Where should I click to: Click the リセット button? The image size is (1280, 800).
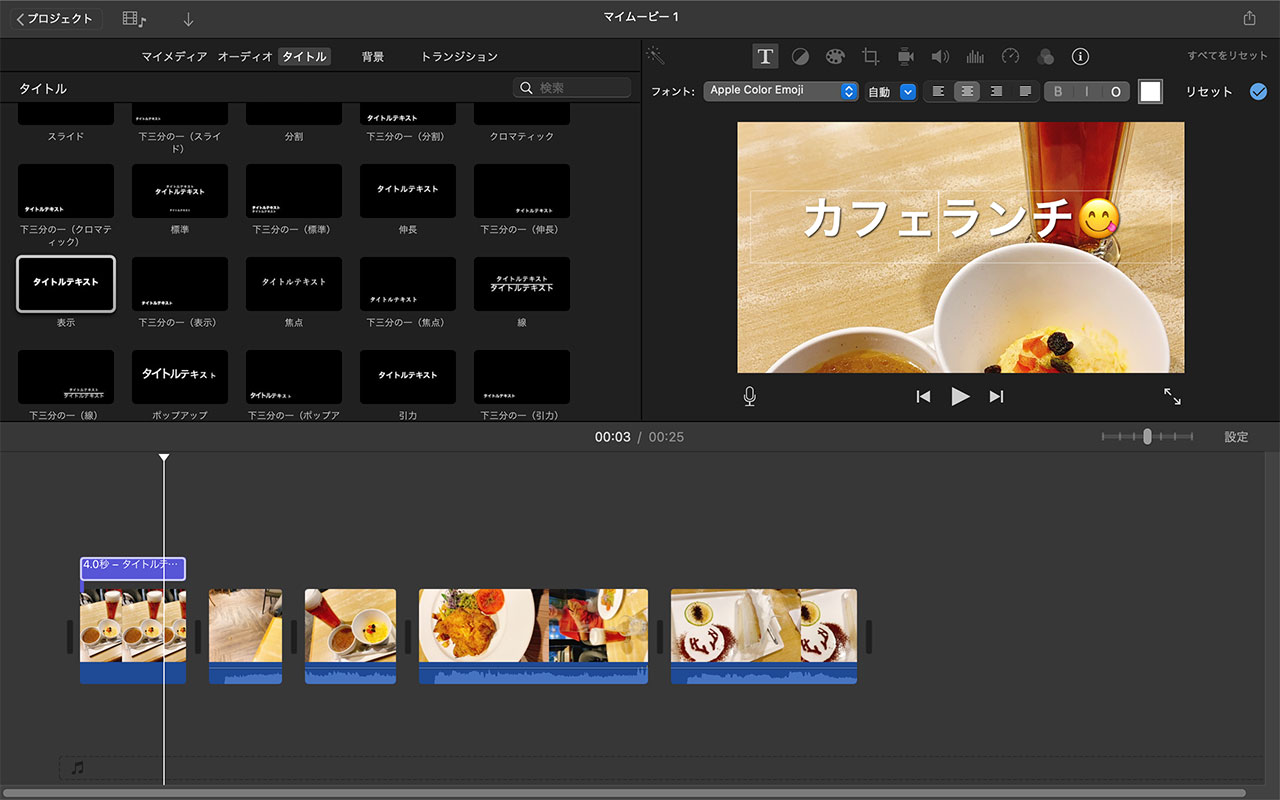click(1209, 92)
